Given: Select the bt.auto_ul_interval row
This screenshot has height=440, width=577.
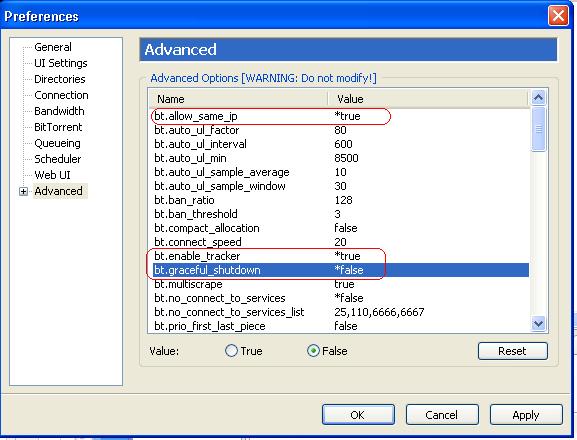Looking at the screenshot, I should click(341, 144).
